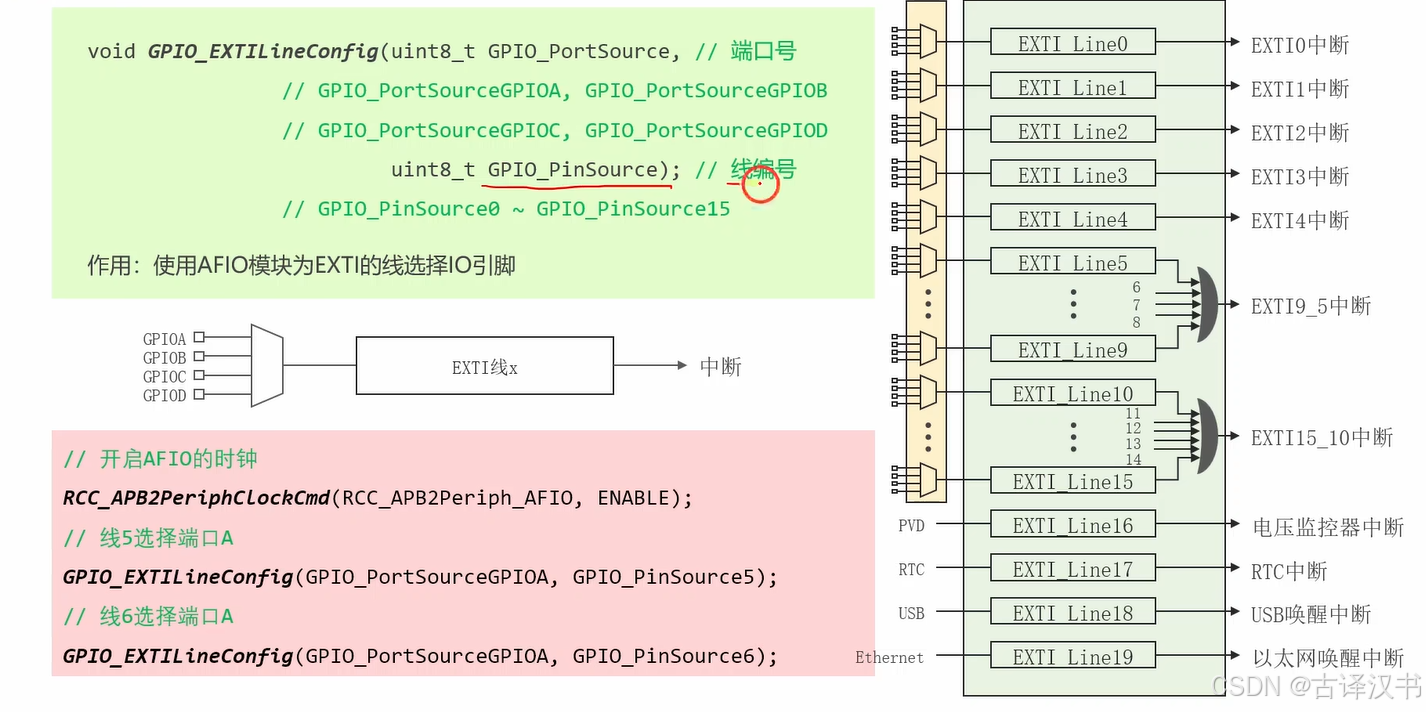Screen dimensions: 1426x712
Task: Click the 以太网唤醒中断 label
Action: click(x=1328, y=658)
